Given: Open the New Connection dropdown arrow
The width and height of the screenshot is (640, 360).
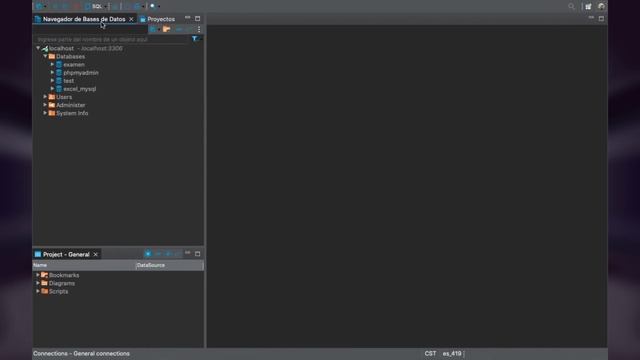Looking at the screenshot, I should (45, 7).
